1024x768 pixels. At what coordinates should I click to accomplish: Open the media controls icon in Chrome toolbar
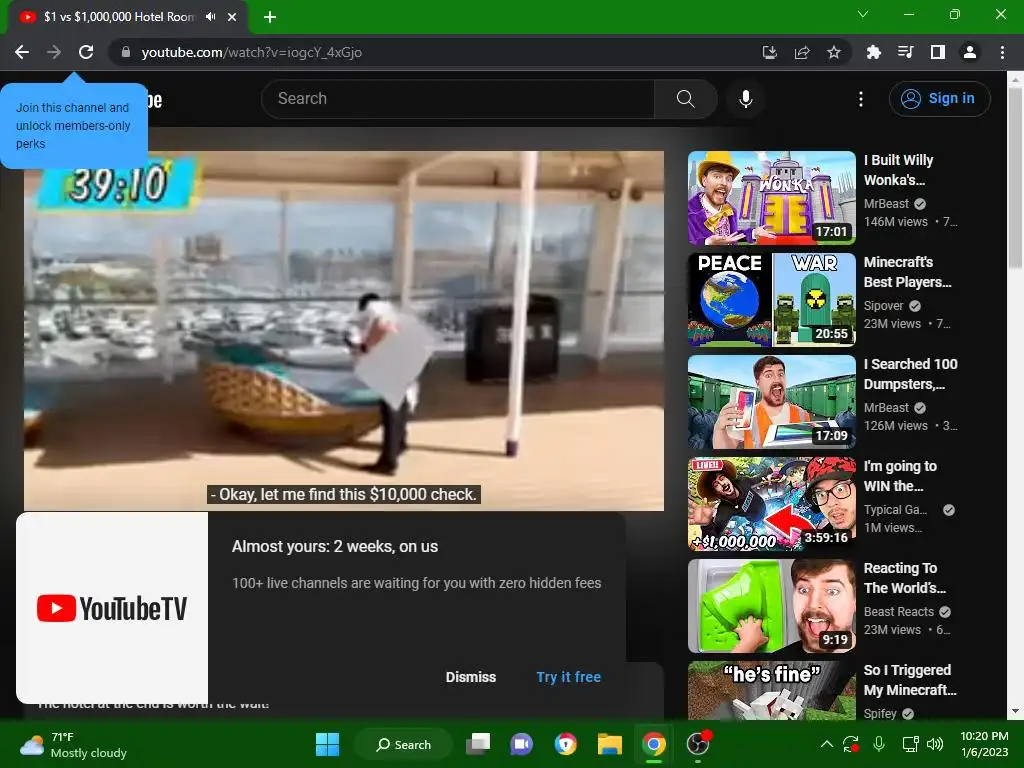coord(905,52)
